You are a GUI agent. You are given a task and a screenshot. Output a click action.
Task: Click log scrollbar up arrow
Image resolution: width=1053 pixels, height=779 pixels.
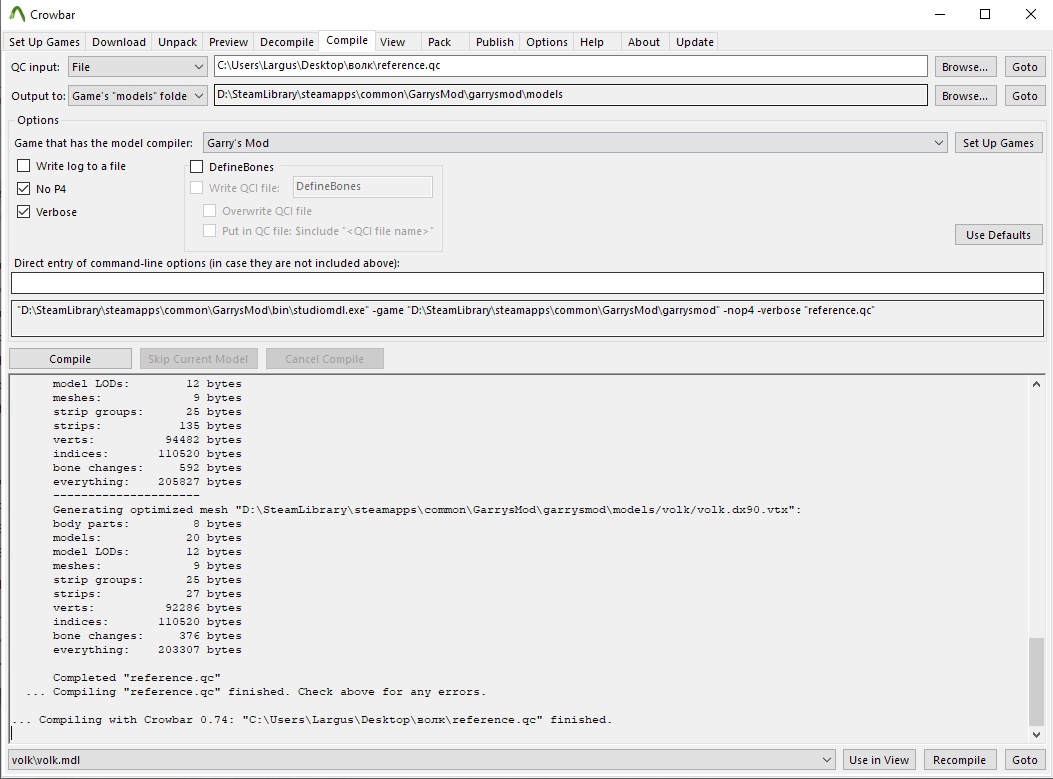[x=1036, y=384]
